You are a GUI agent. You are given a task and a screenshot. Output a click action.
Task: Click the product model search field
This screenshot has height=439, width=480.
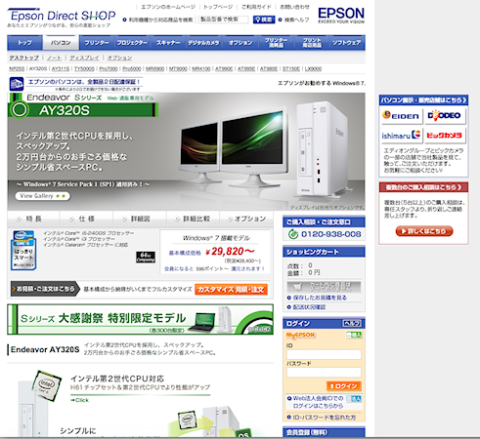coord(223,20)
